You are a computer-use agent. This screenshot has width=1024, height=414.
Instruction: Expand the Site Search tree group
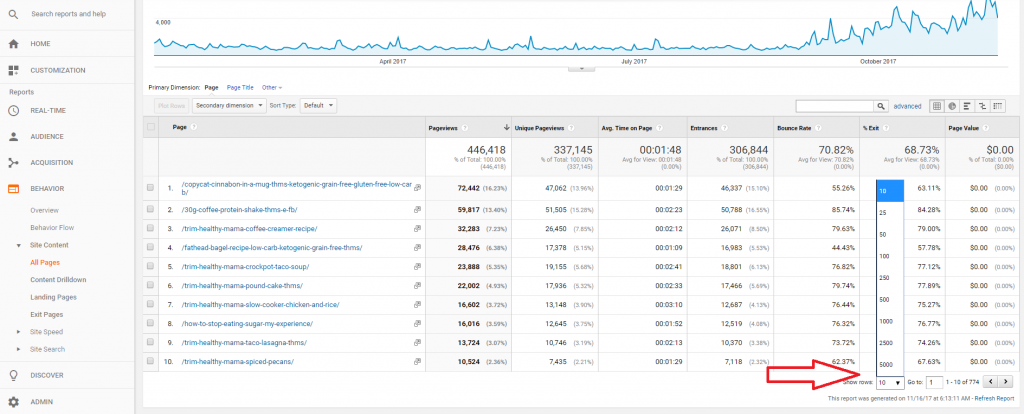[18, 349]
